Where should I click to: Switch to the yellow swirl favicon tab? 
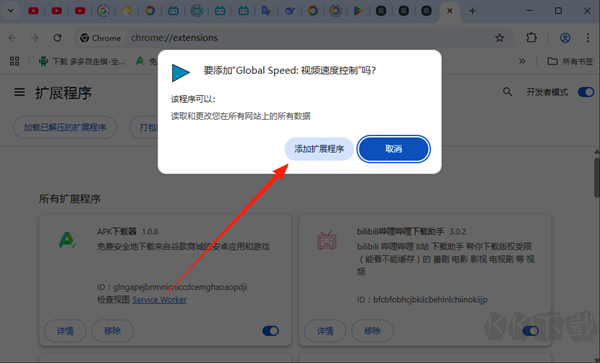coord(127,11)
